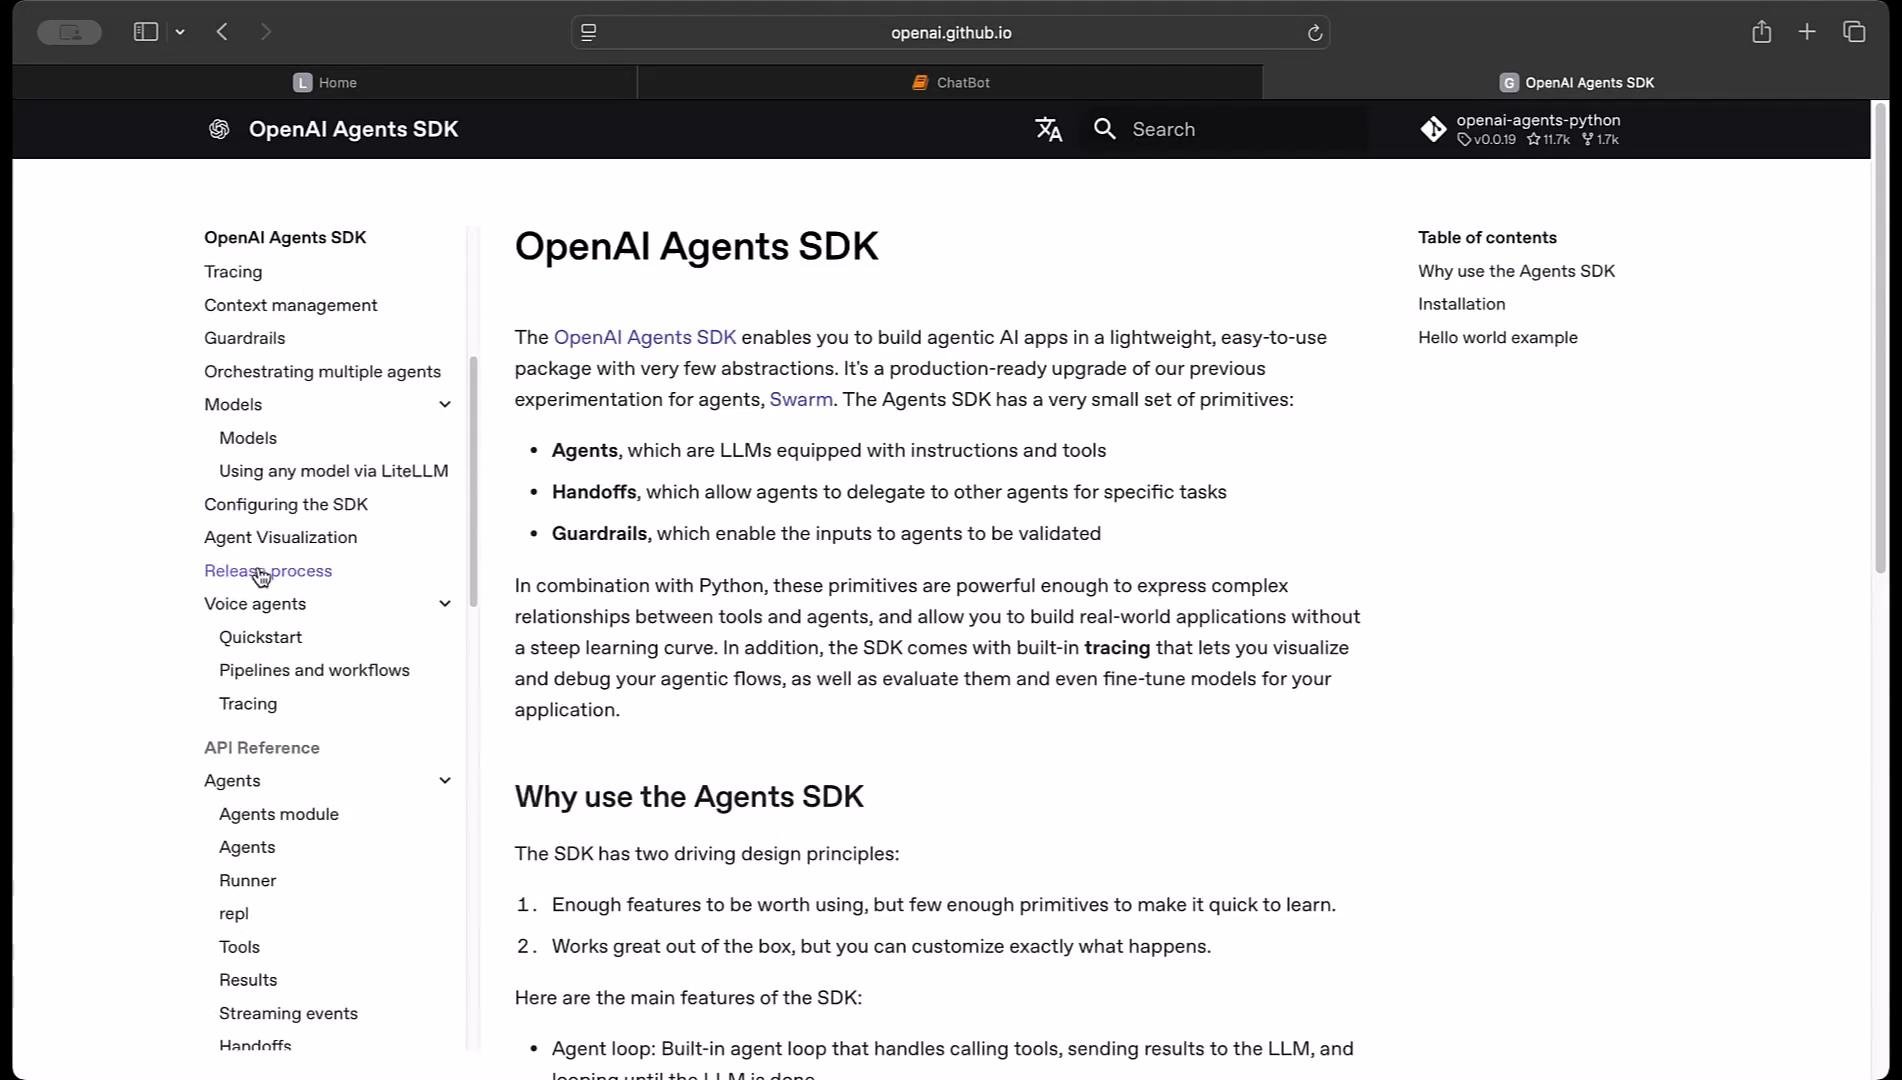
Task: Jump to Installation in table of contents
Action: point(1461,304)
